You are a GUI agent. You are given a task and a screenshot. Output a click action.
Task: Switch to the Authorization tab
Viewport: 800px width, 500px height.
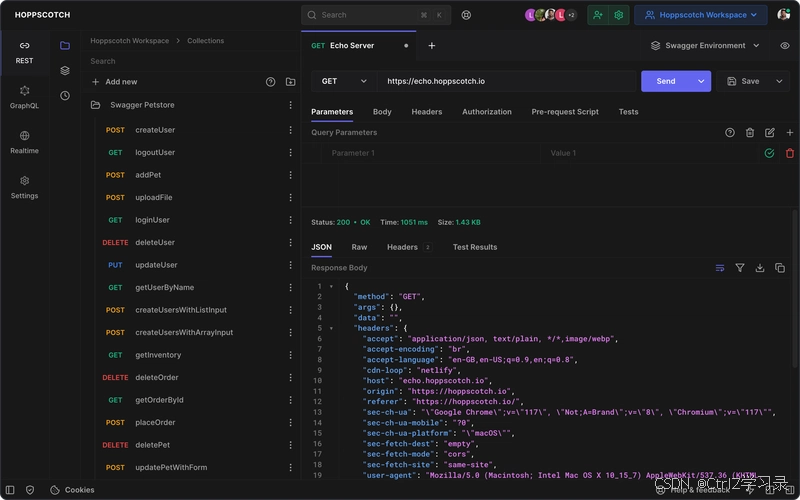(487, 112)
